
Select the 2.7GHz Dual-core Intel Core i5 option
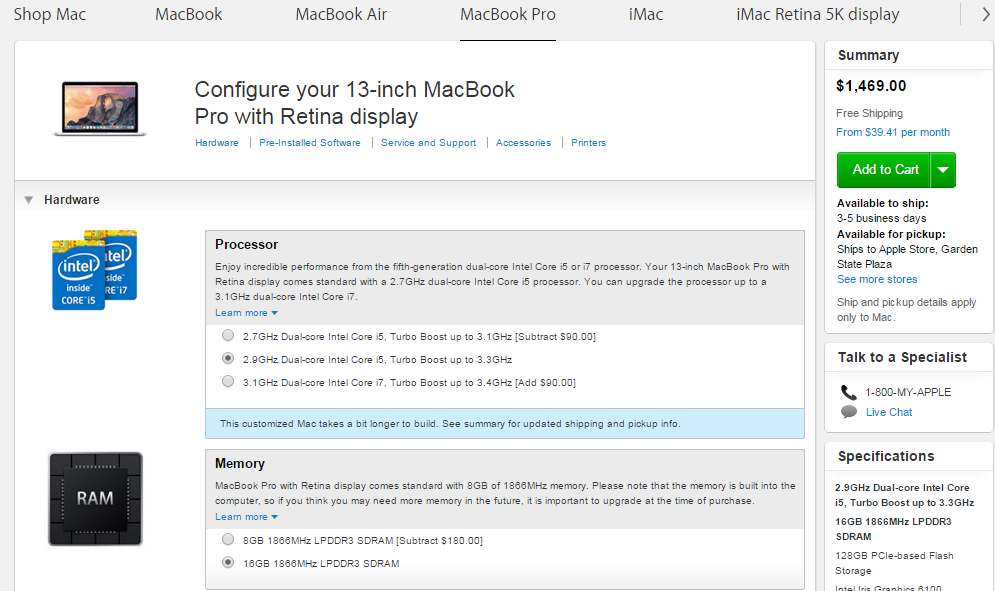228,335
